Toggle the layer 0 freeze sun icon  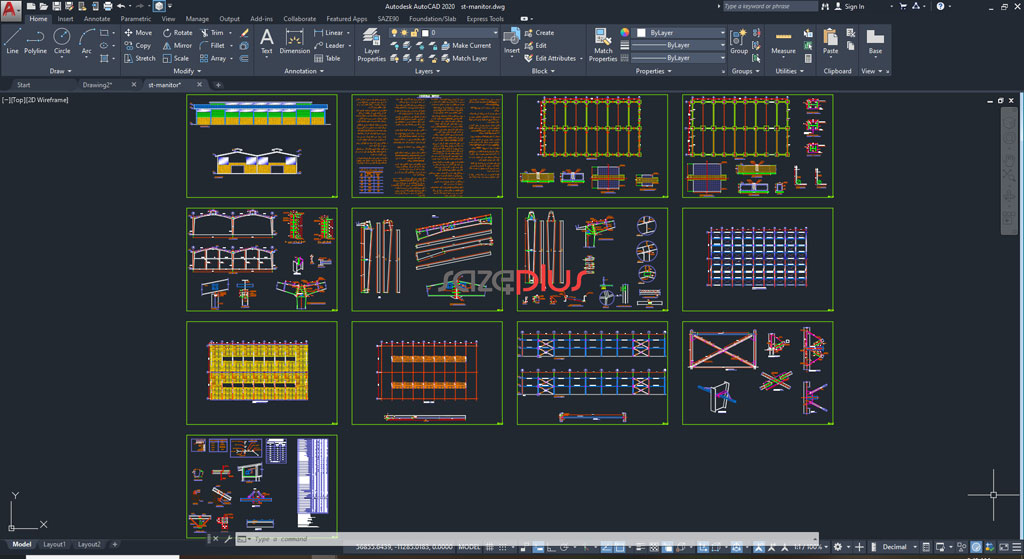[x=404, y=33]
